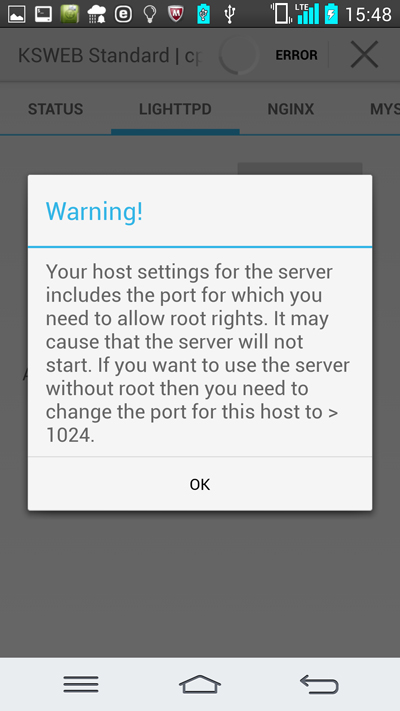Tap the circled e notification icon
400x711 pixels.
[x=123, y=14]
